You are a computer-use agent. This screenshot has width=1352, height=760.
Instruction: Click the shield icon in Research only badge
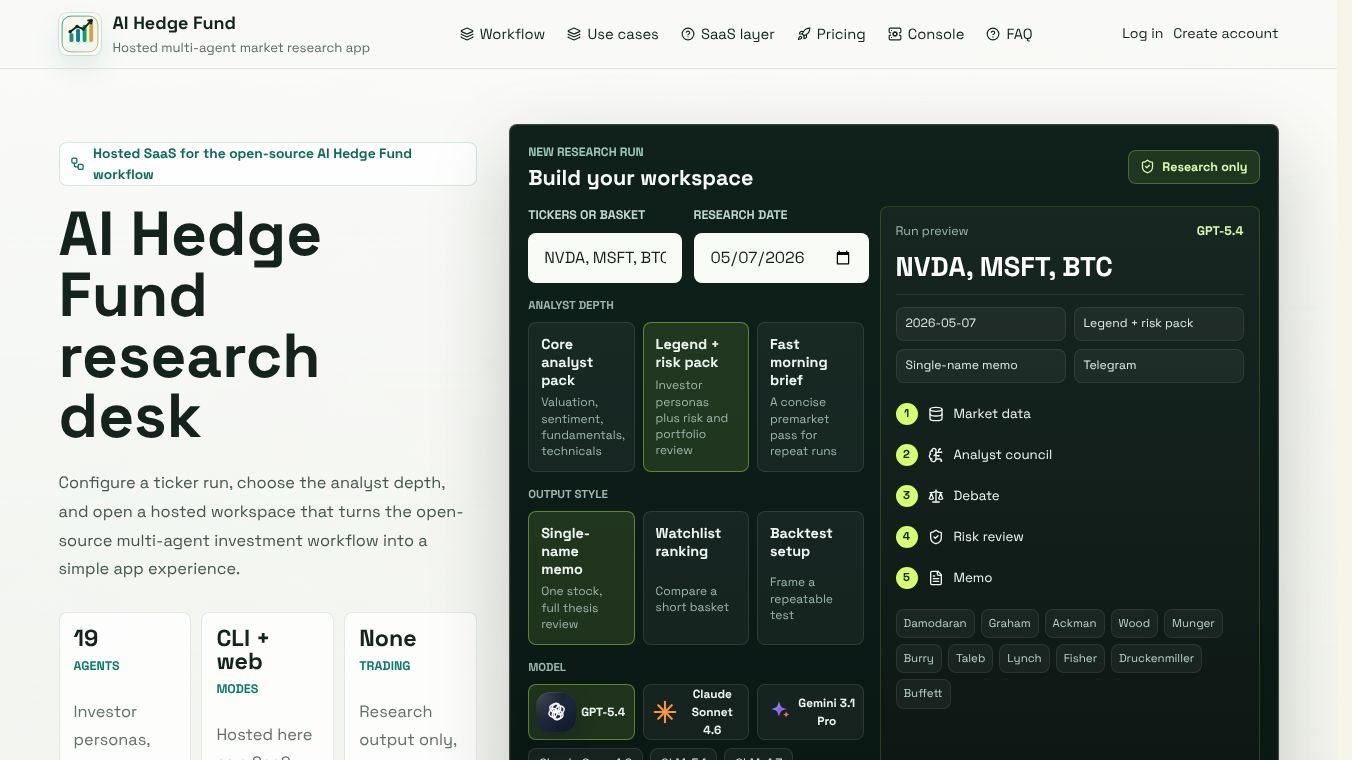point(1148,167)
